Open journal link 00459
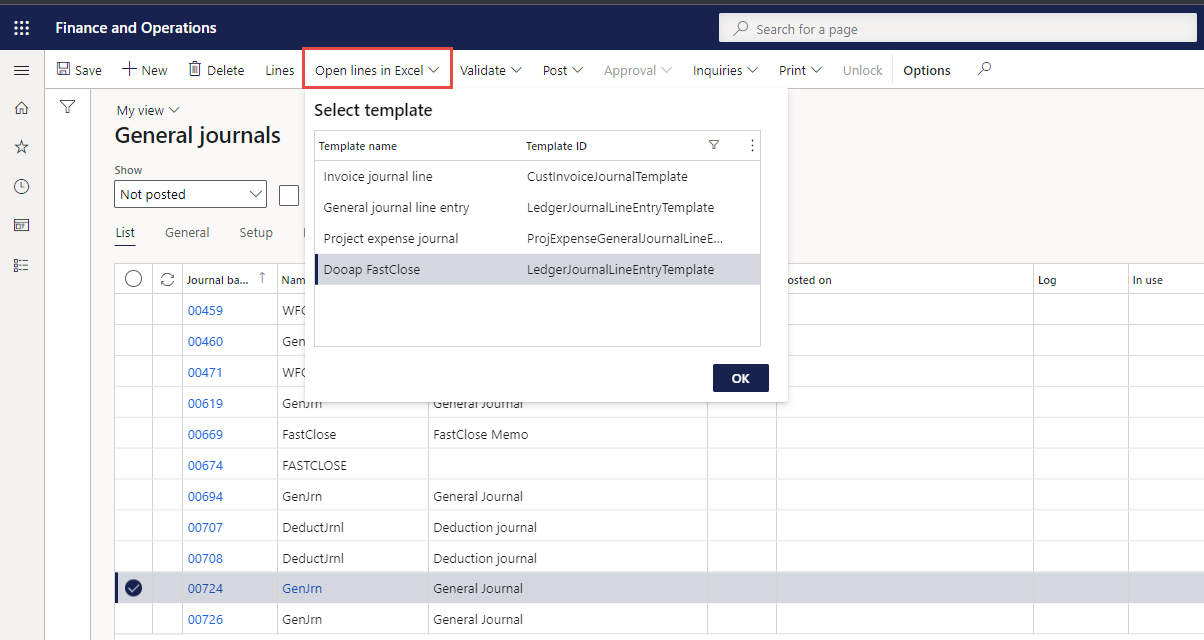1204x640 pixels. pos(205,310)
